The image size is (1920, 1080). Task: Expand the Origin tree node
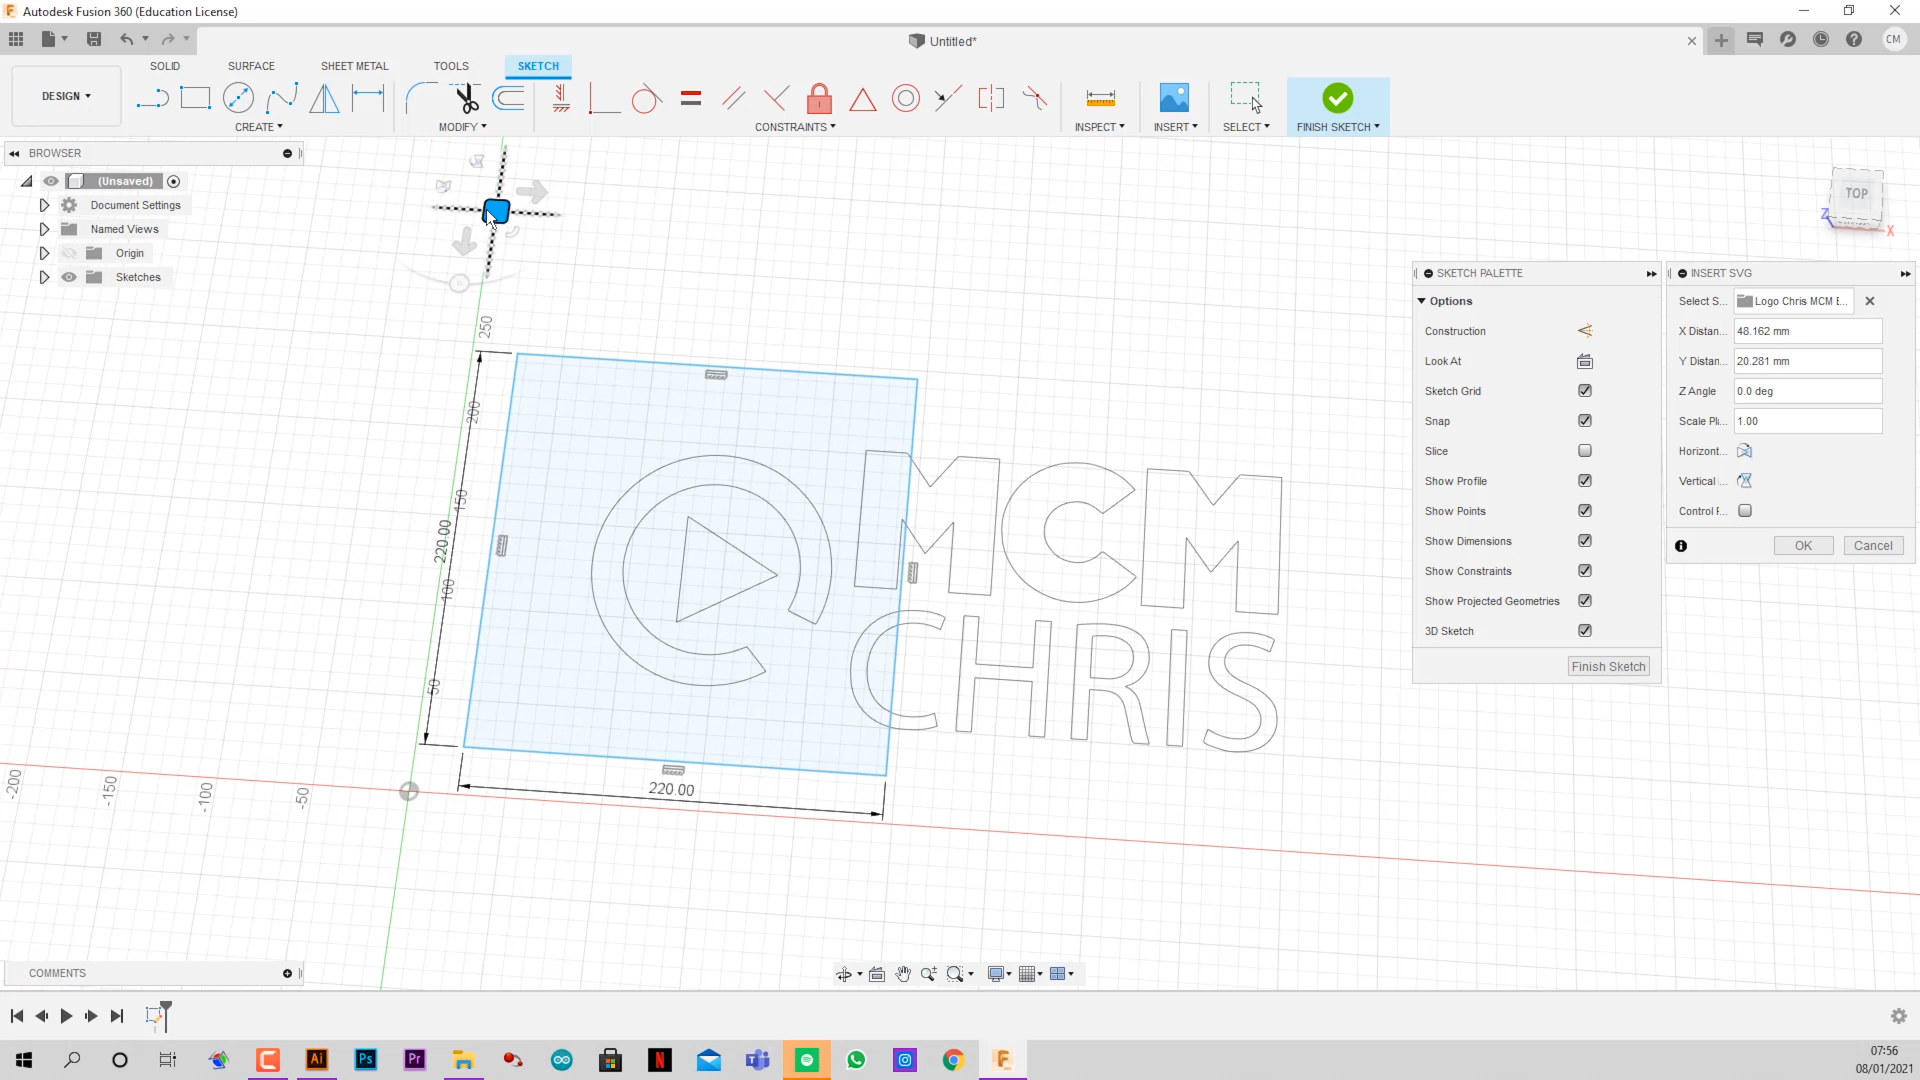(44, 253)
